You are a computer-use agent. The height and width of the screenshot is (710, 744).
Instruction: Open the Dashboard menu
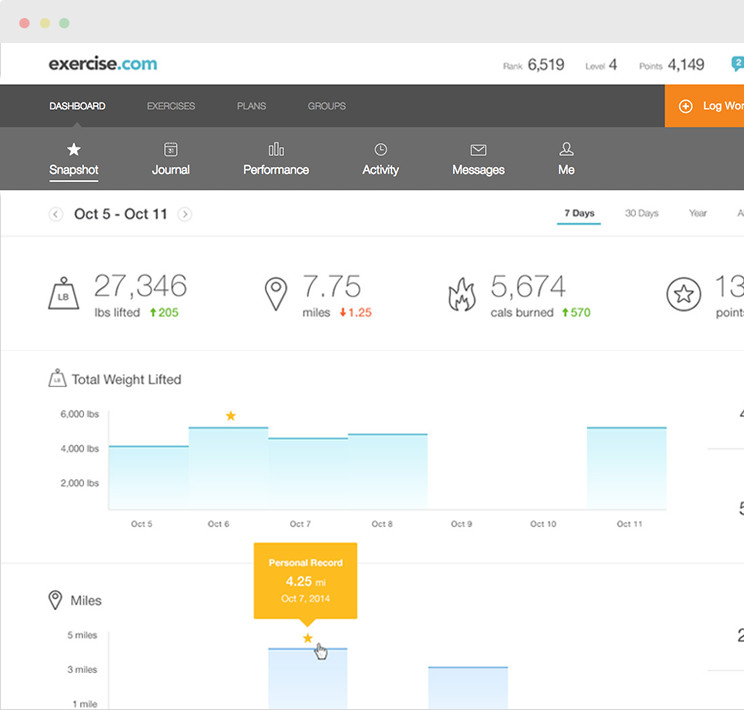coord(77,106)
